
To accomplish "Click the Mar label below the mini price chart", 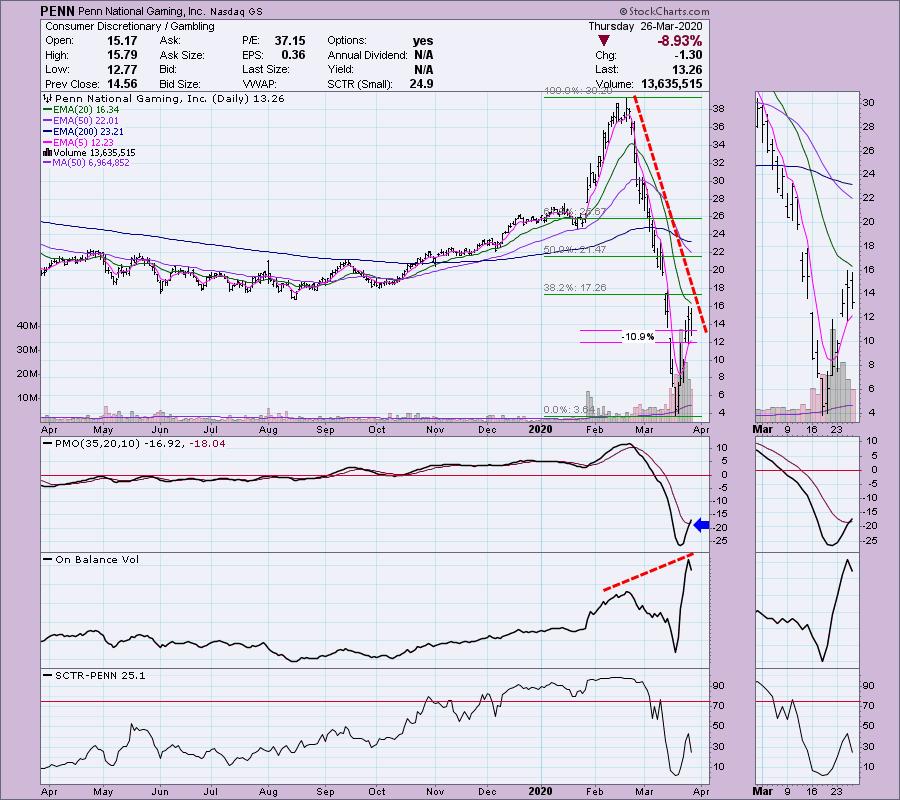I will (x=763, y=429).
